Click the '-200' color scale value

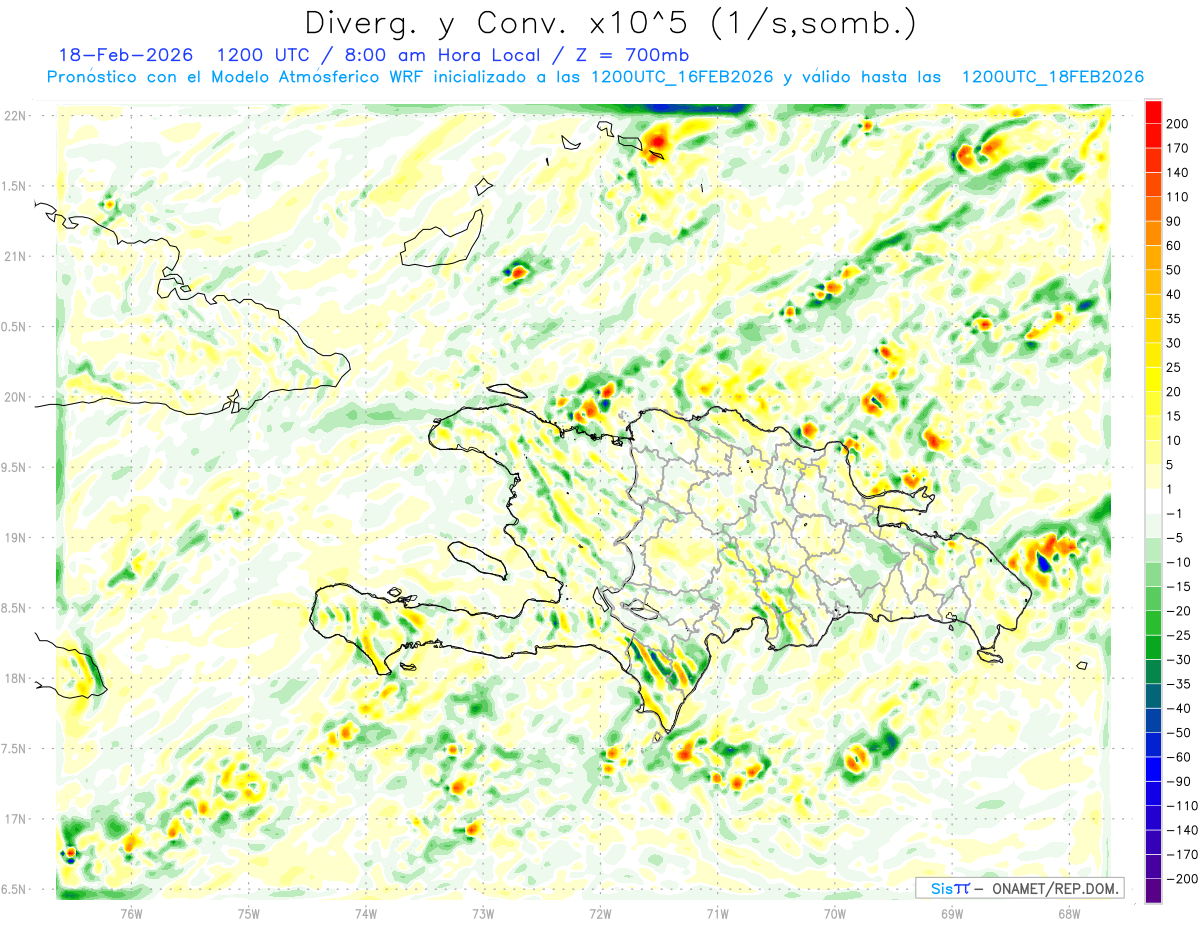[x=1181, y=880]
